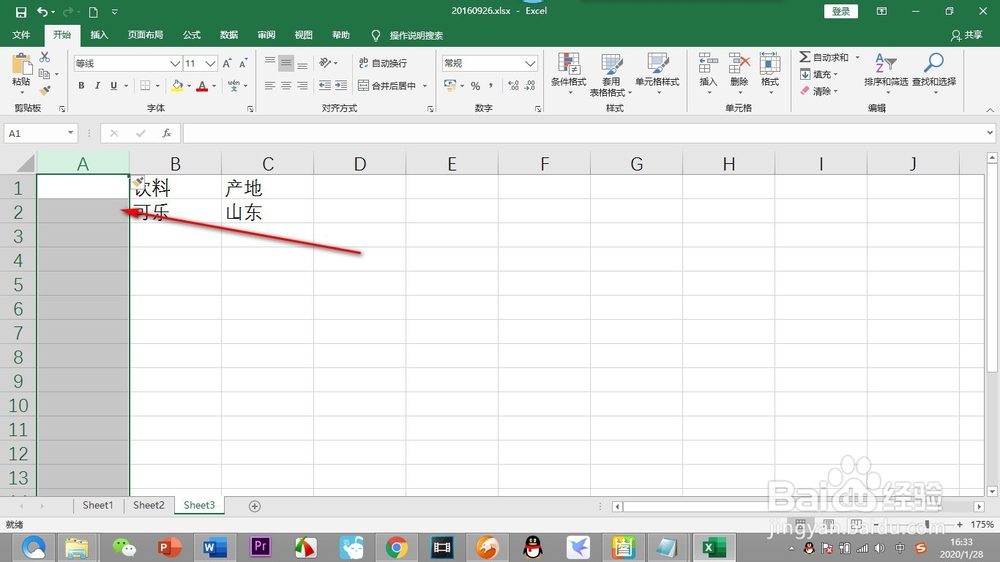Switch to 公式 ribbon tab
Screen dimensions: 1000x562
coord(192,35)
